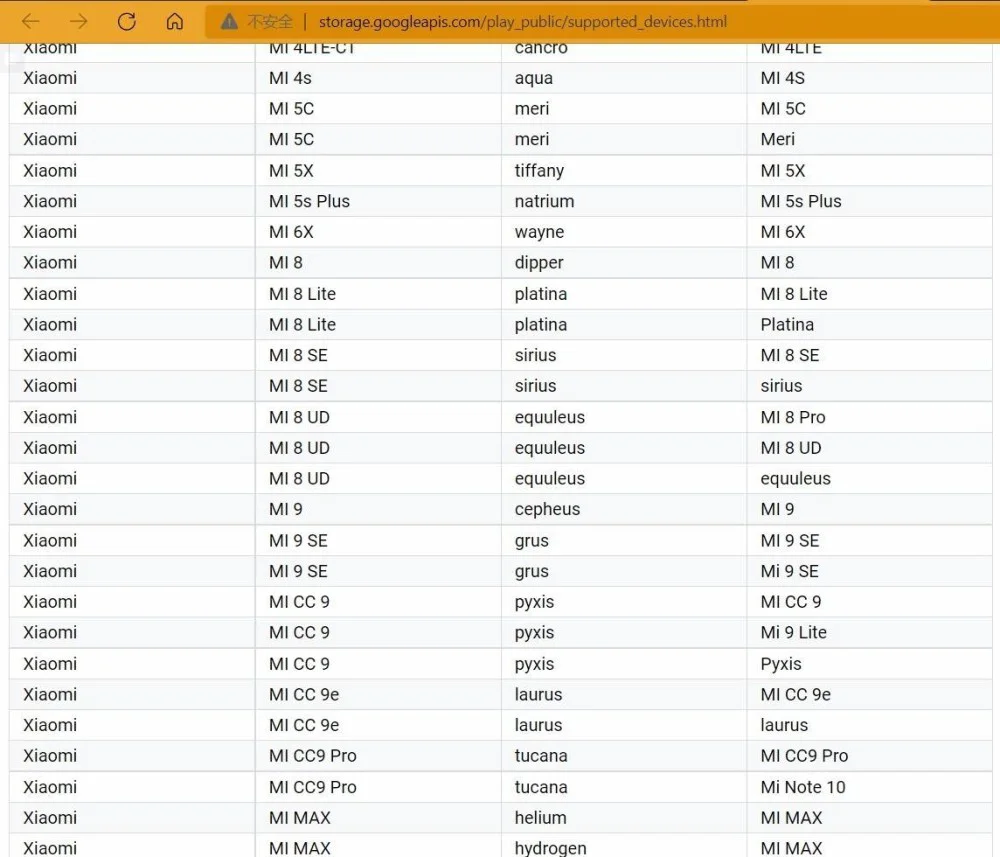This screenshot has height=857, width=1000.
Task: Click the browser back arrow
Action: pyautogui.click(x=31, y=22)
